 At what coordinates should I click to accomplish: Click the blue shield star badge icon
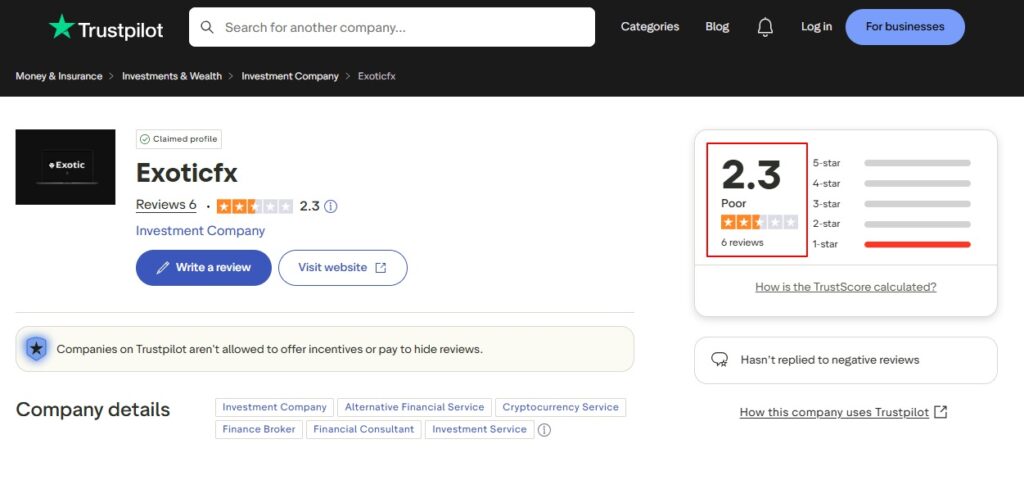tap(36, 349)
